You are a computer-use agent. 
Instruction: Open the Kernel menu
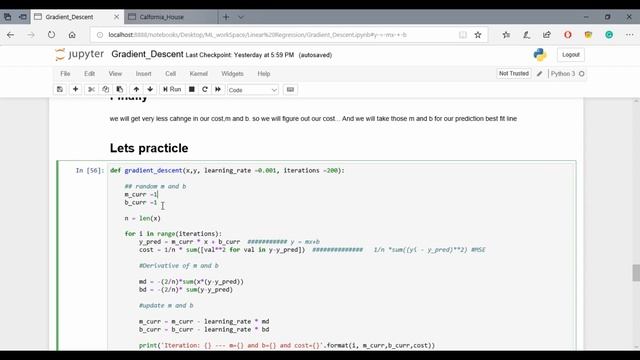pos(199,74)
